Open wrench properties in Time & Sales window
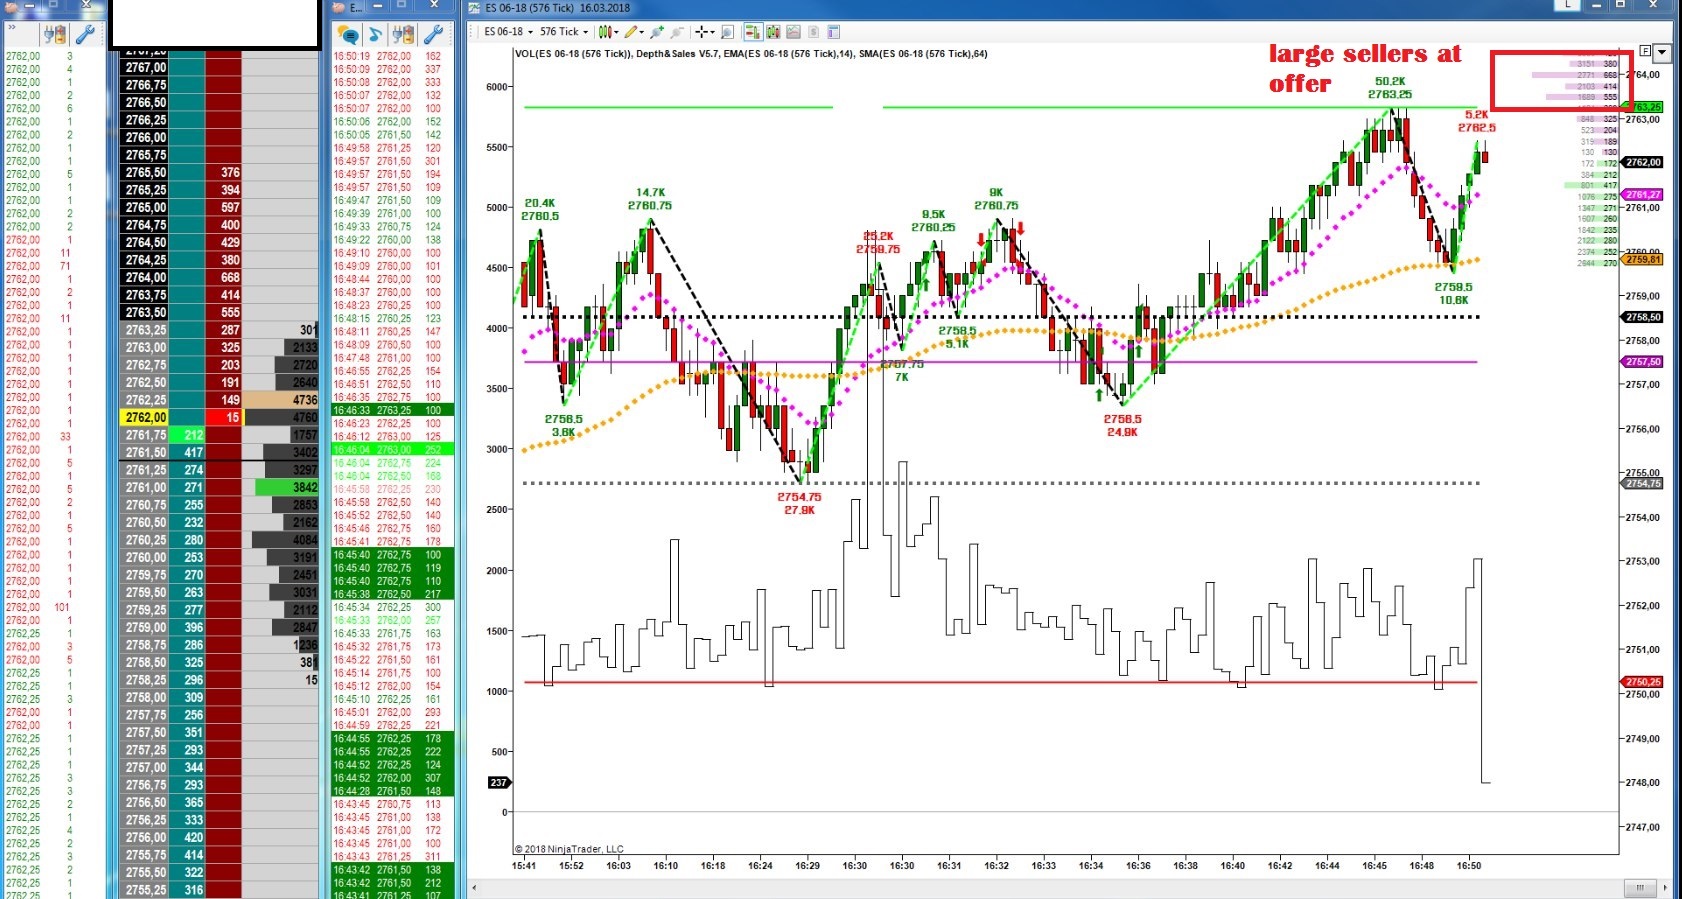The image size is (1682, 899). click(433, 34)
